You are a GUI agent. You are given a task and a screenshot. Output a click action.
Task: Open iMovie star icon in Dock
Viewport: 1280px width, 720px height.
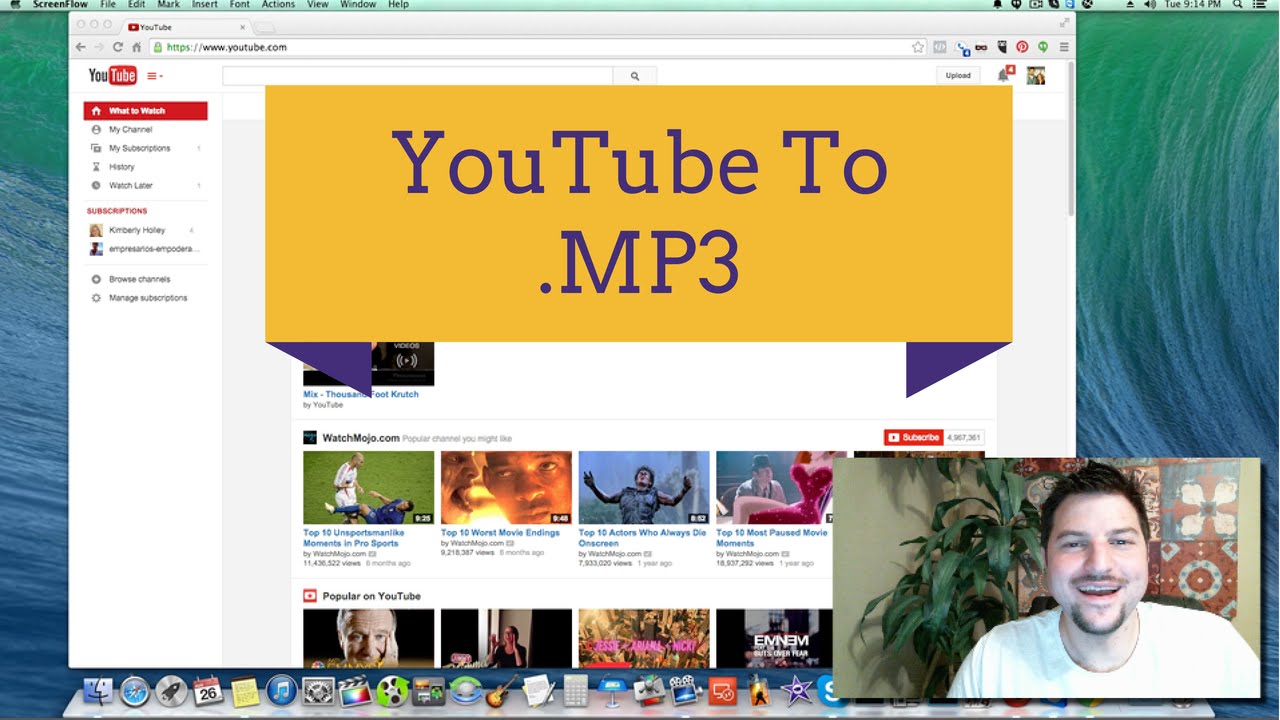[796, 691]
